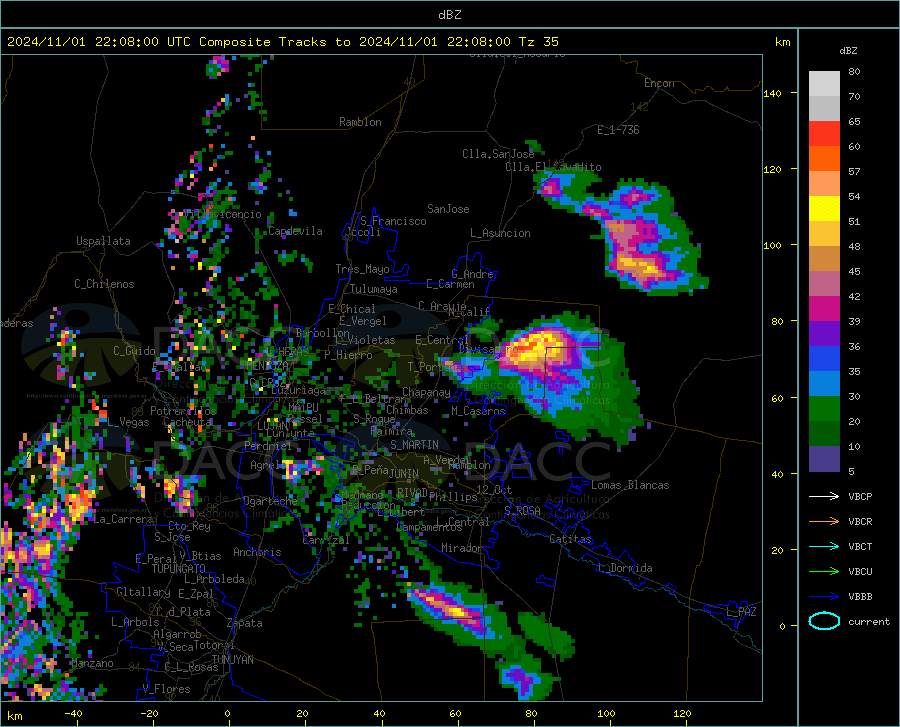Select the red swatch in dBZ legend
The image size is (900, 727).
[824, 134]
